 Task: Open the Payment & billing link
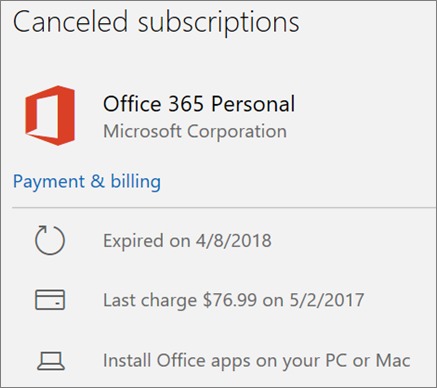[x=87, y=182]
